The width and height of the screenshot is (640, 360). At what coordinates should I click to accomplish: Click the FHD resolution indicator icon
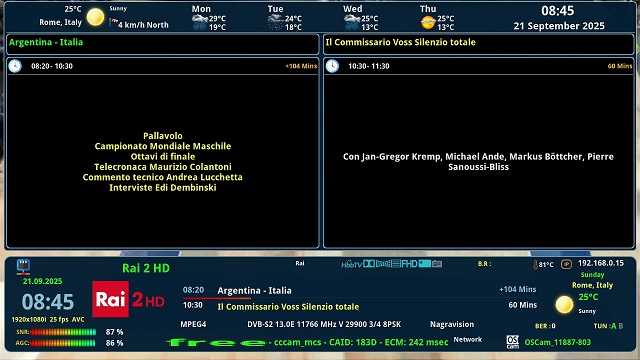409,264
